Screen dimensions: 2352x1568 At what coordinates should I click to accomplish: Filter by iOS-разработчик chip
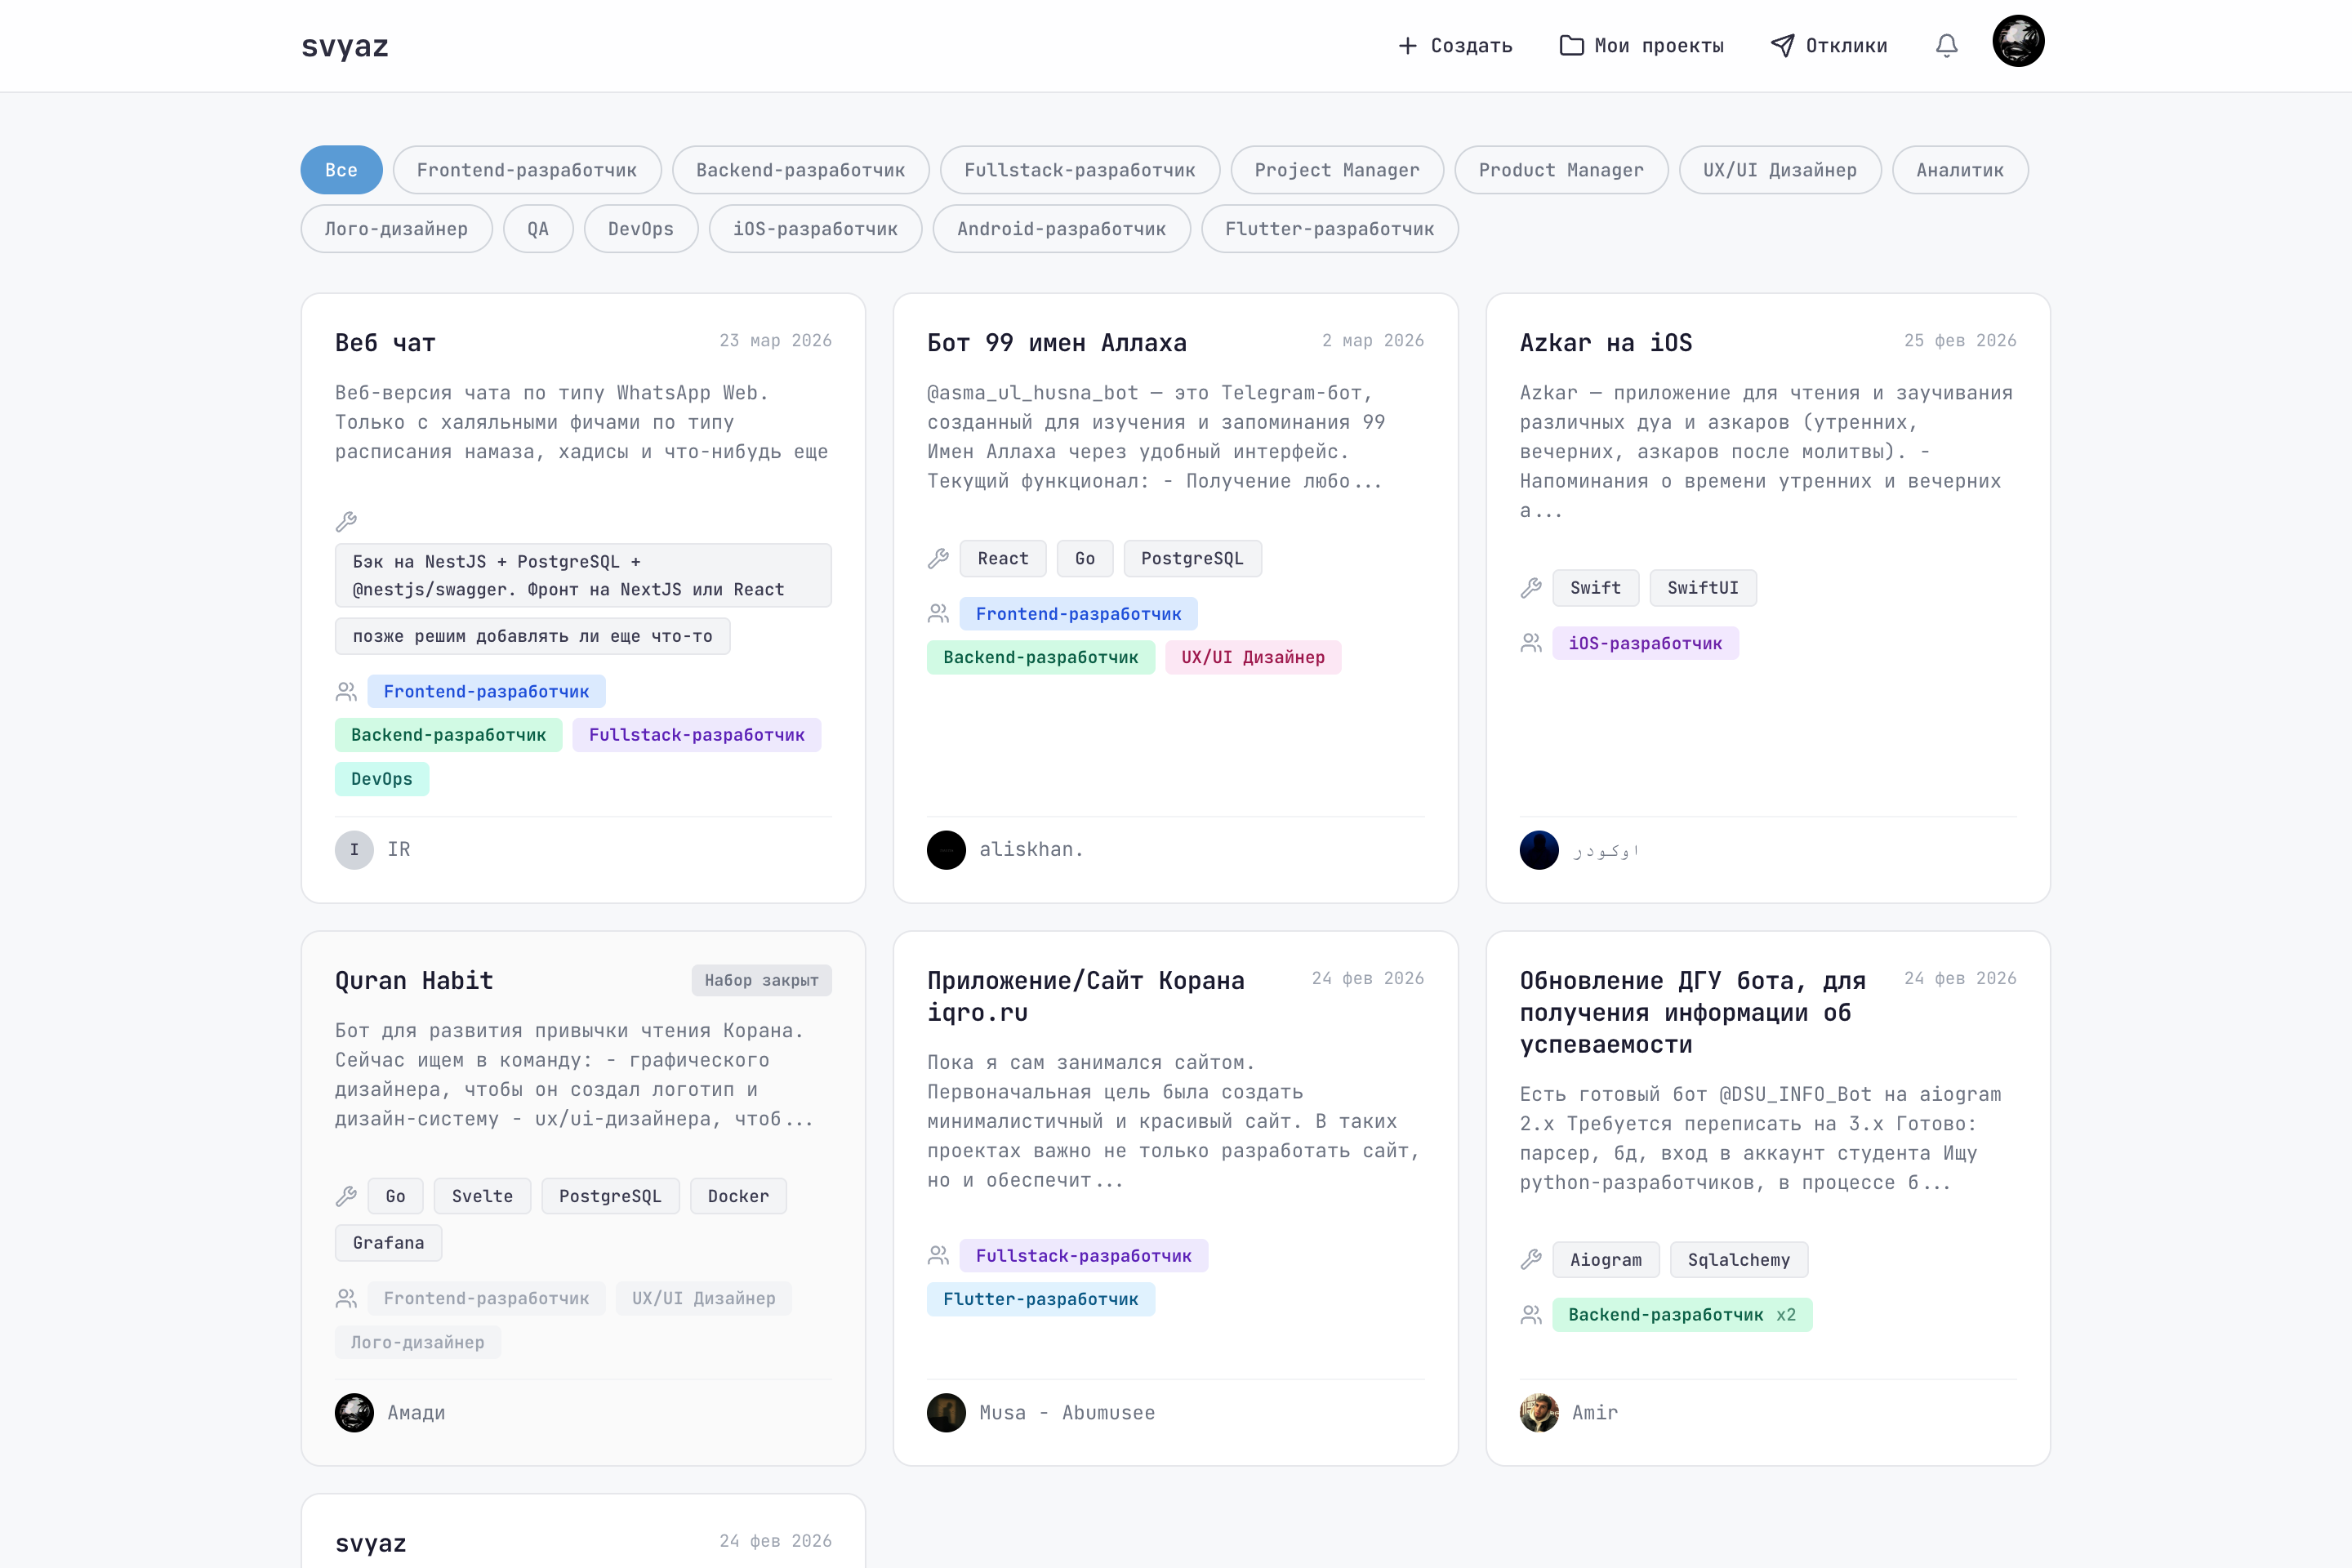click(815, 229)
